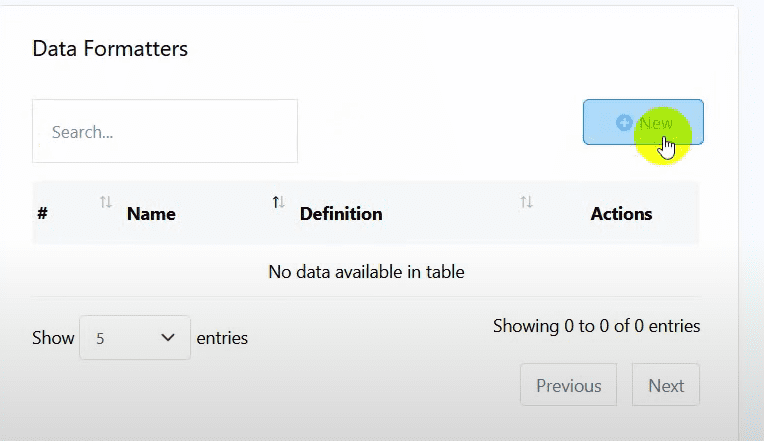
Task: Click the 'No data available in table' row
Action: 366,271
